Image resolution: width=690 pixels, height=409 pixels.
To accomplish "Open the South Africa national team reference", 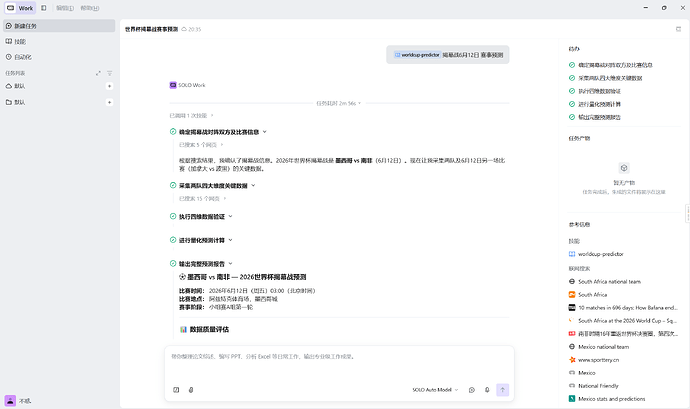I will tap(605, 281).
